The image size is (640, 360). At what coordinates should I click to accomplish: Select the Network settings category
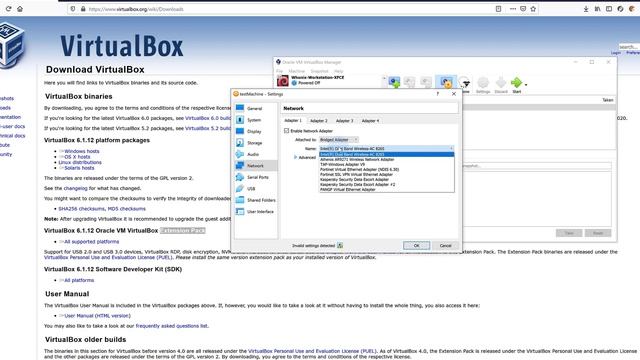[255, 166]
